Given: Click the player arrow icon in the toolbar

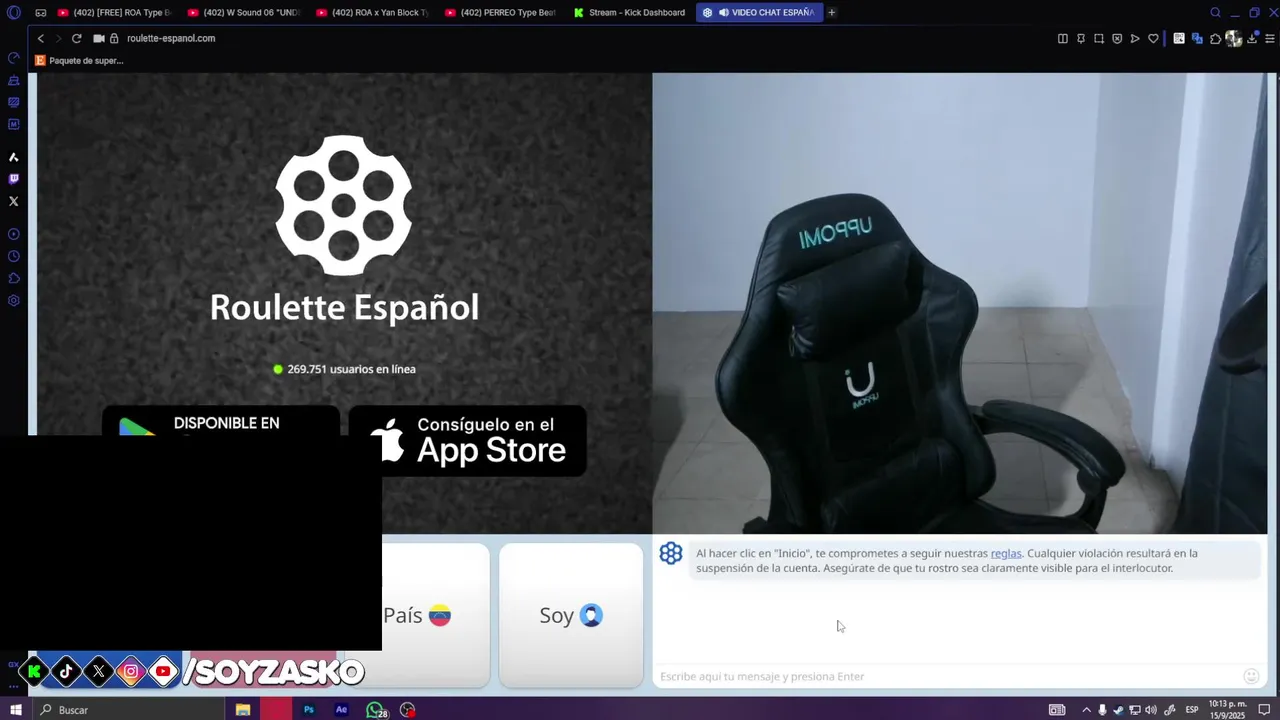Looking at the screenshot, I should coord(1135,38).
